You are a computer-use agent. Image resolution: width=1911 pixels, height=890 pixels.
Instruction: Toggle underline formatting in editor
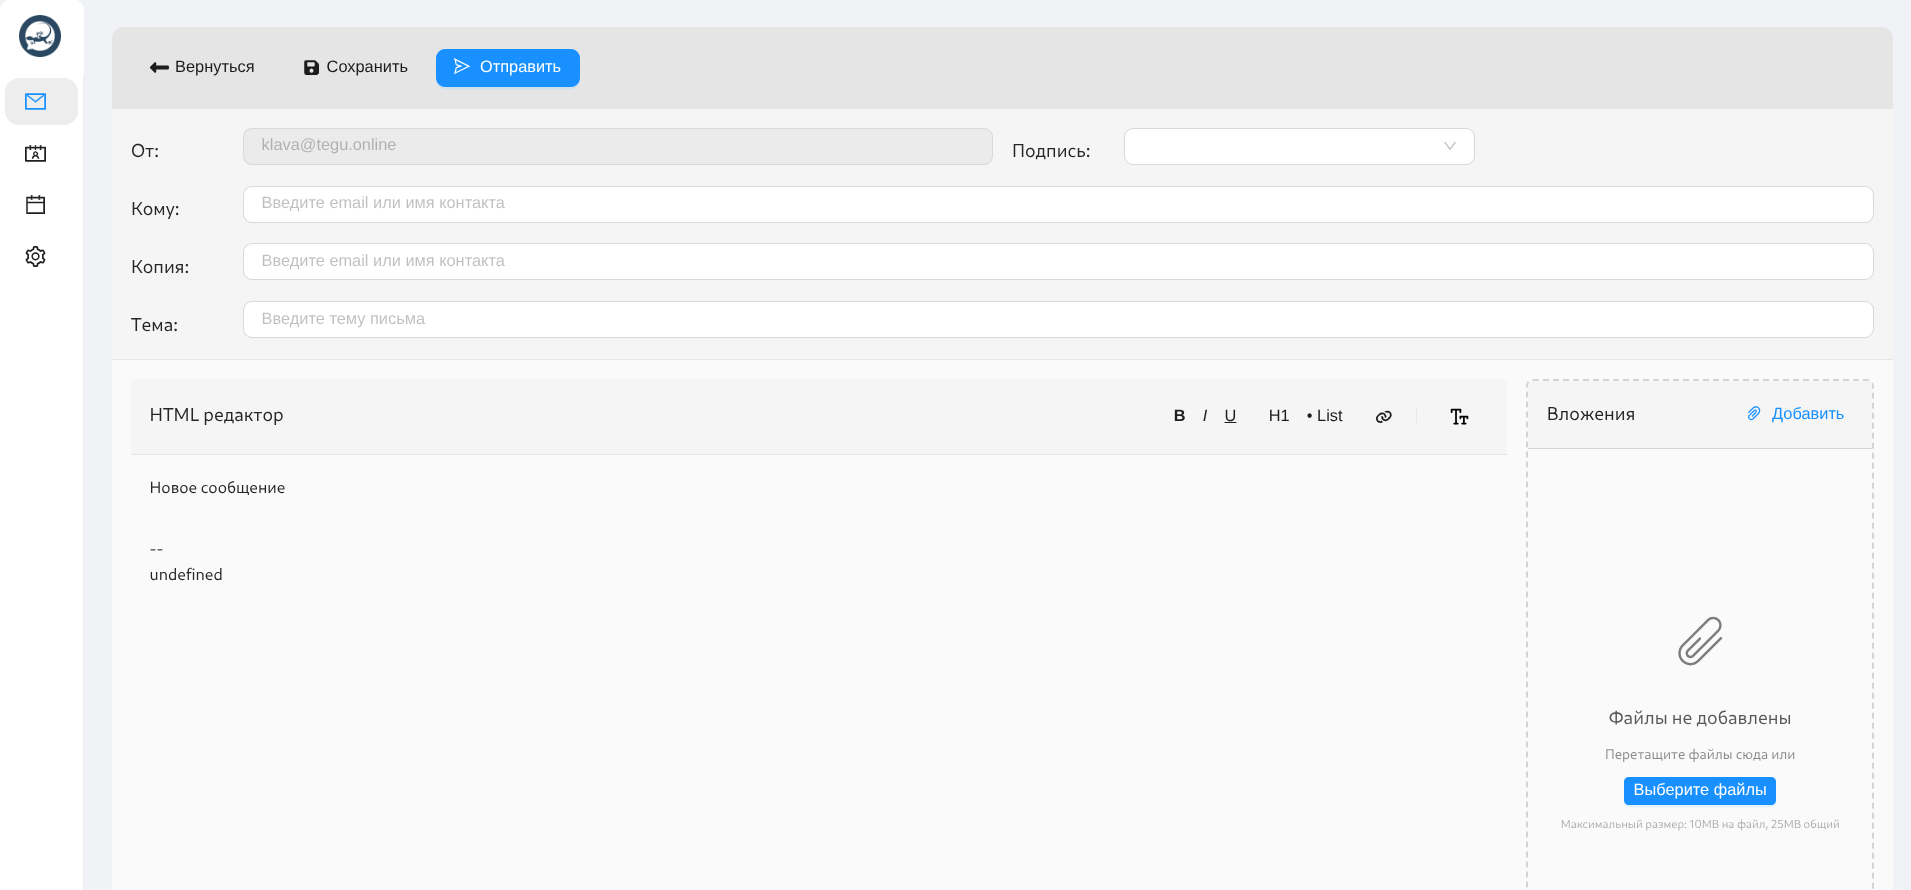tap(1230, 416)
